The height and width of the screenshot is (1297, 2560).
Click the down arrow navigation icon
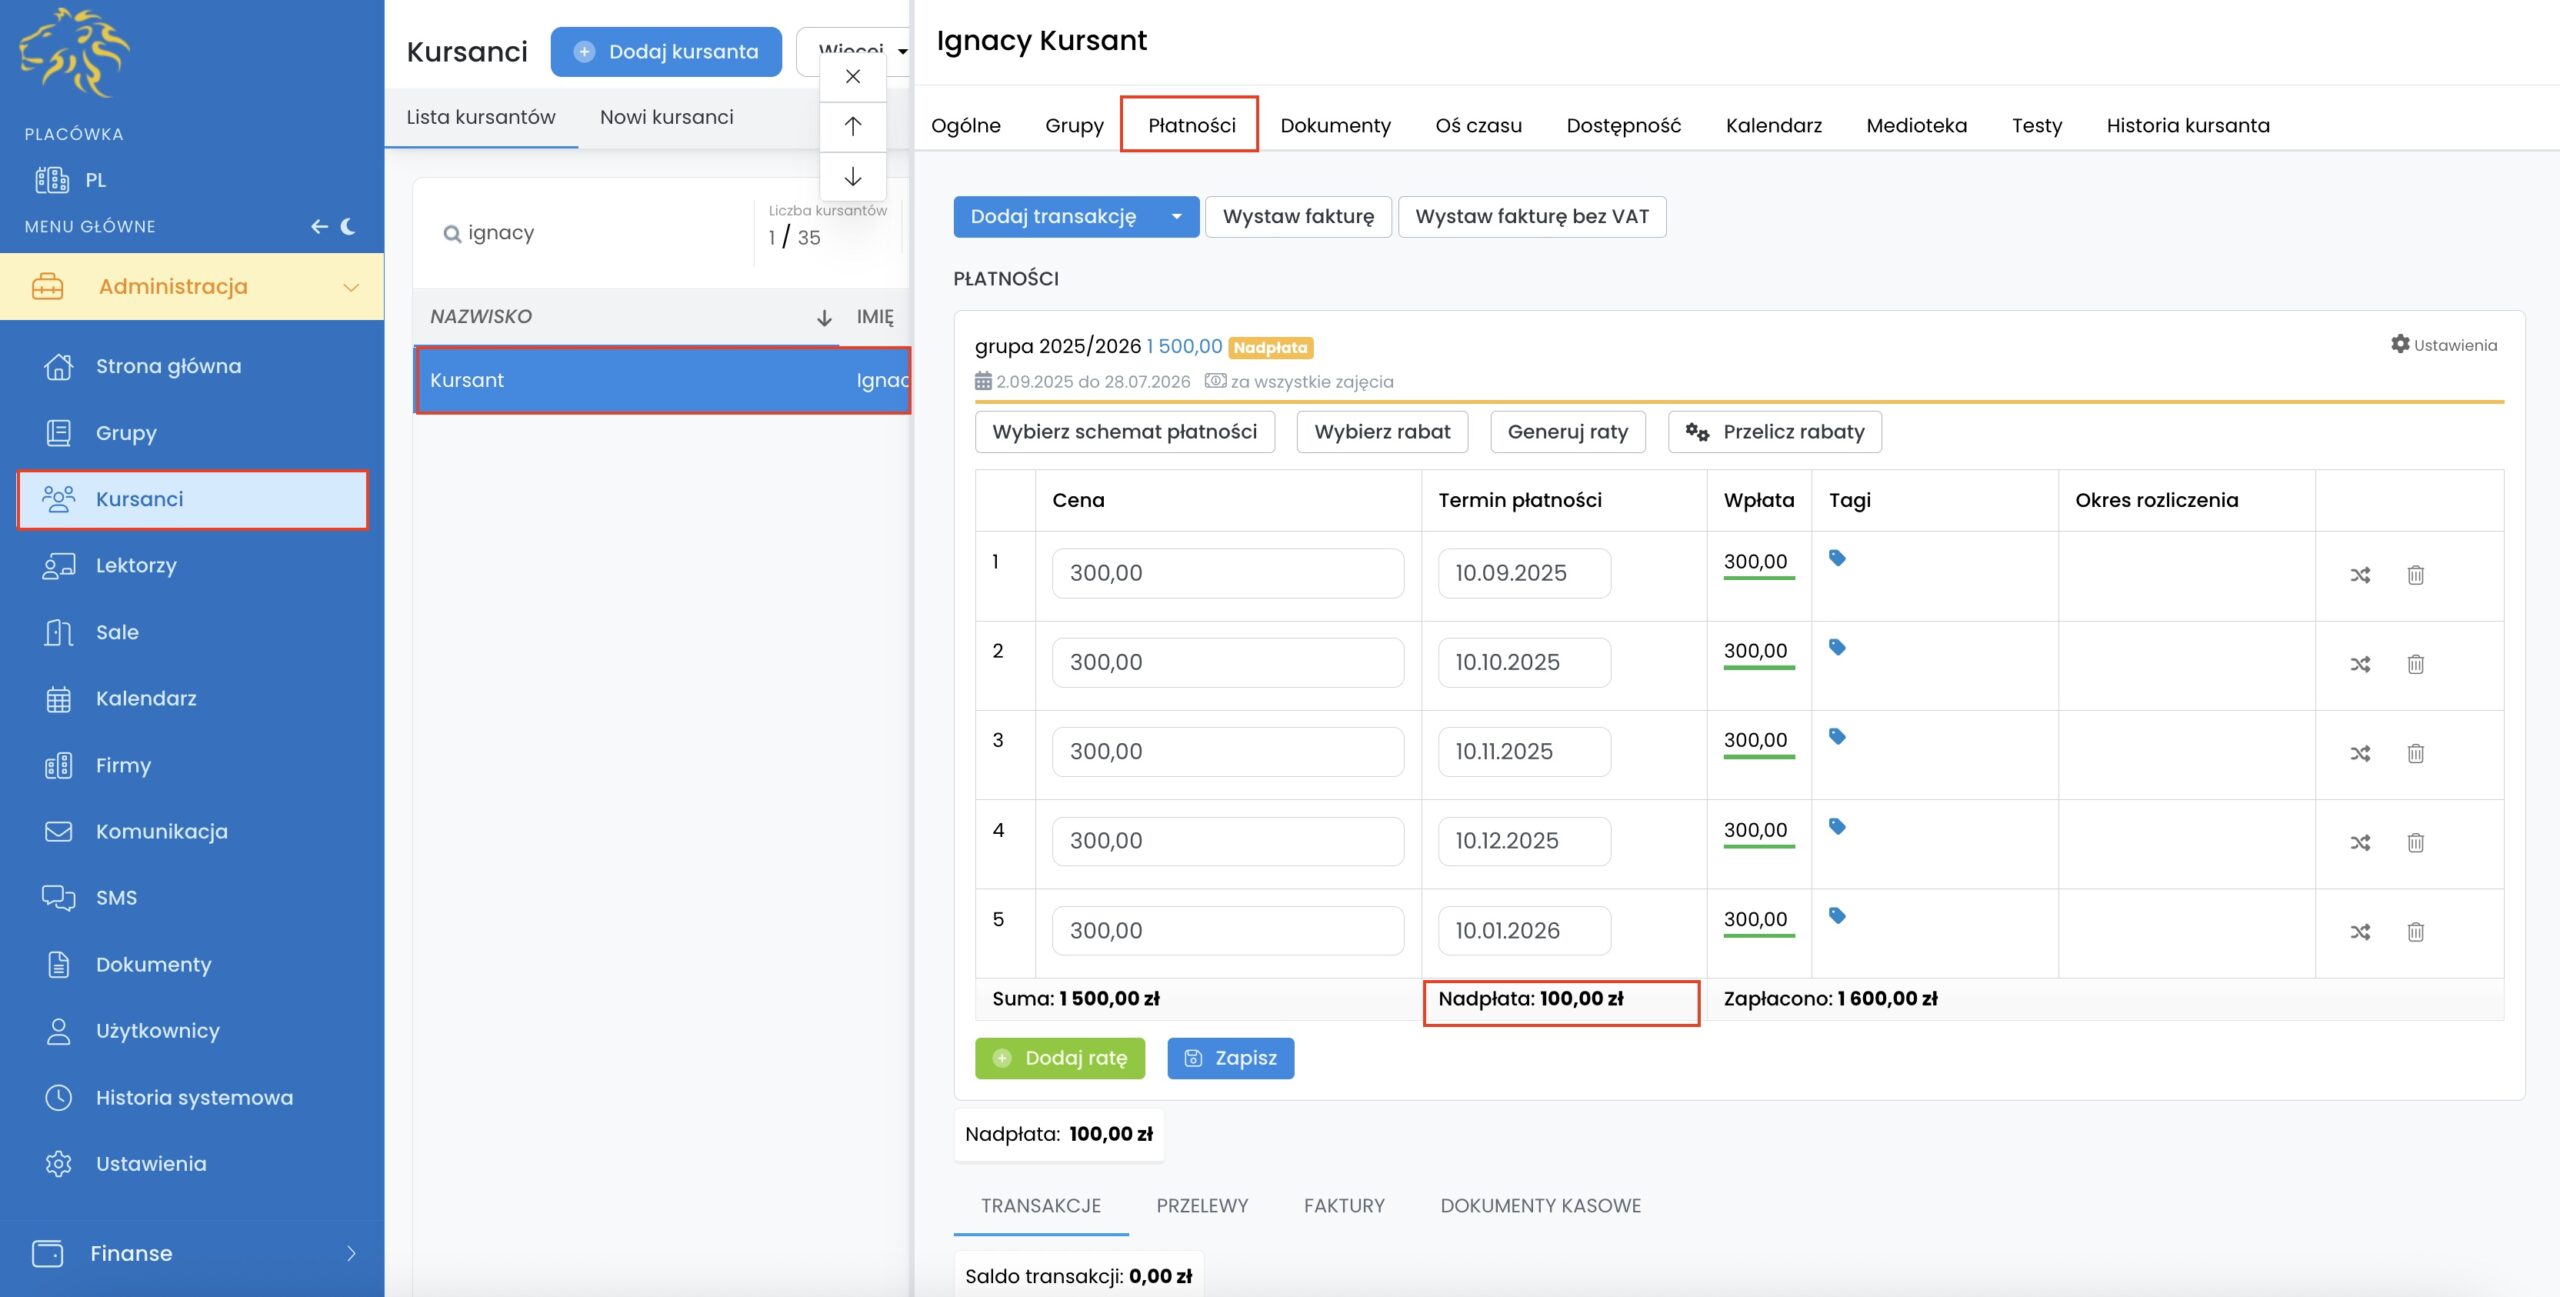[853, 177]
